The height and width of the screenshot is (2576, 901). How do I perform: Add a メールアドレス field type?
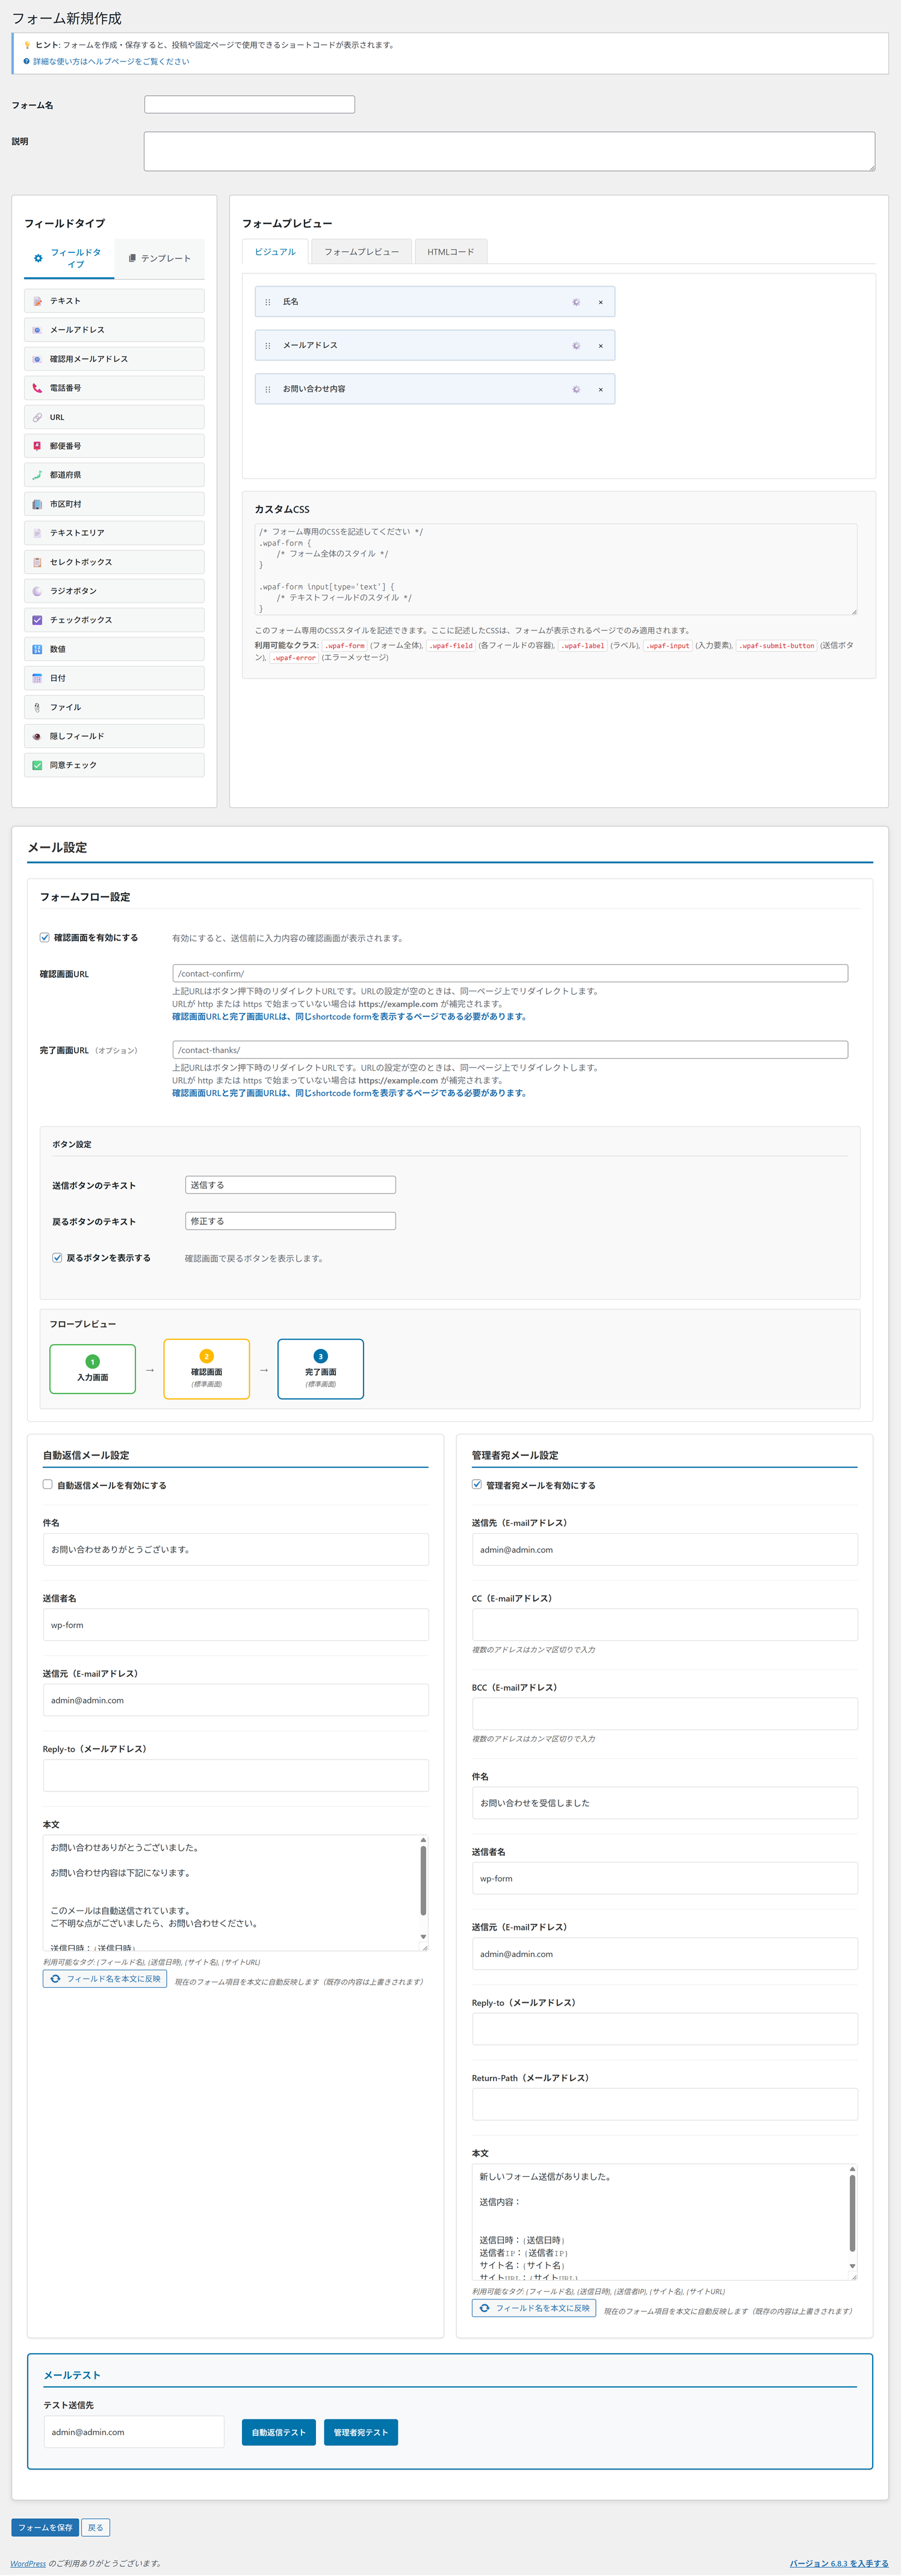click(x=114, y=330)
